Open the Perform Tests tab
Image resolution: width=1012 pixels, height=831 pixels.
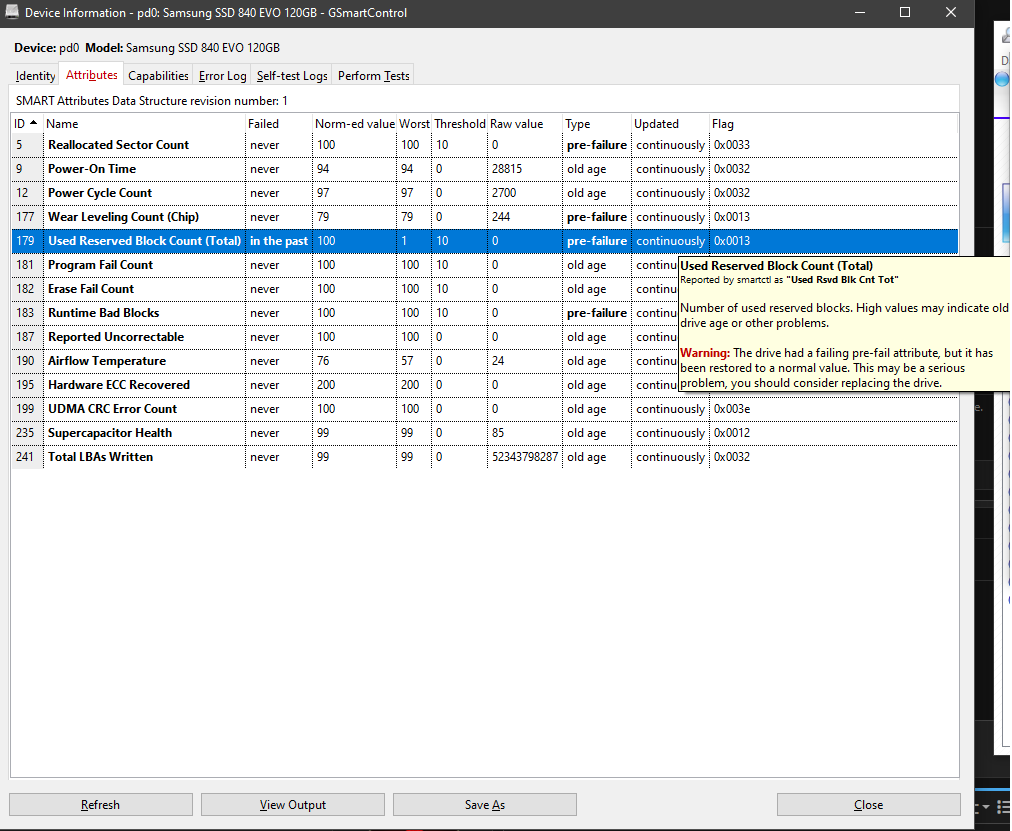pos(374,75)
